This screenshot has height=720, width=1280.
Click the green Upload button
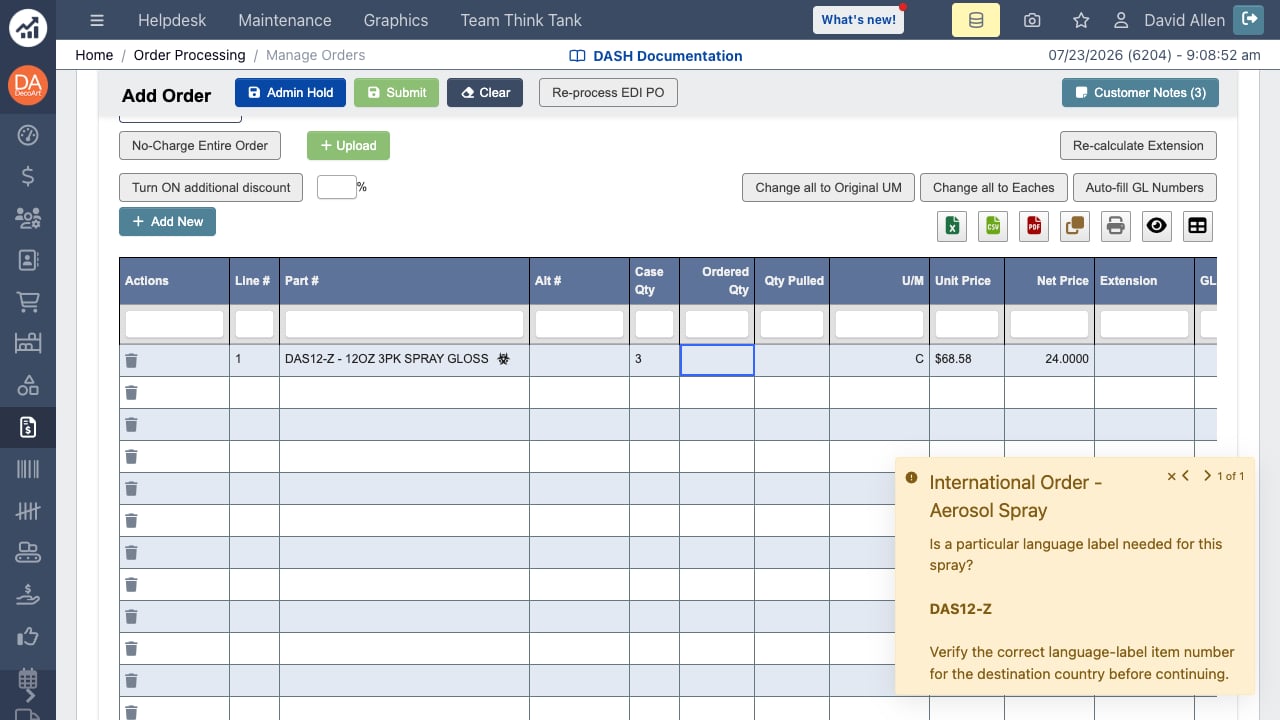pyautogui.click(x=348, y=145)
